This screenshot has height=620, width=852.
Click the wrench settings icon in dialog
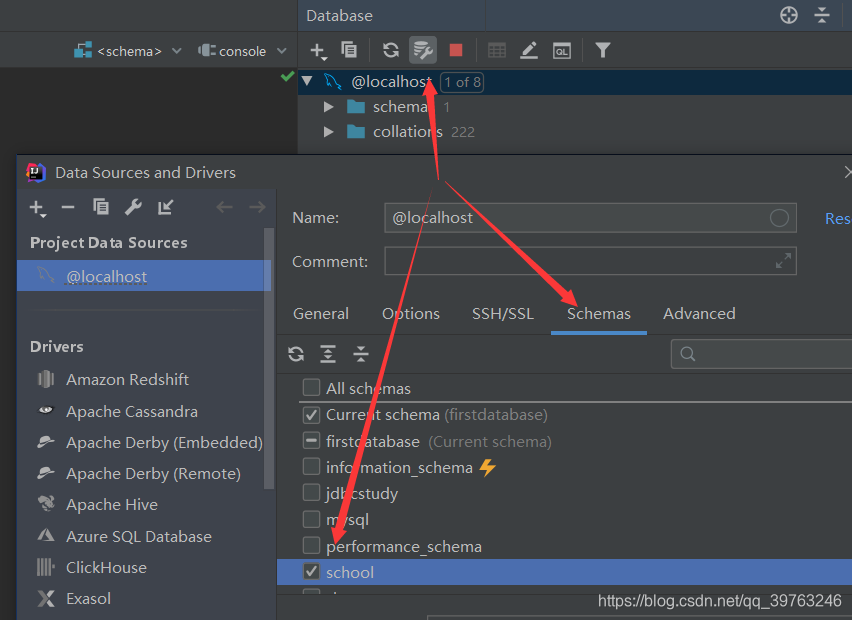tap(133, 207)
